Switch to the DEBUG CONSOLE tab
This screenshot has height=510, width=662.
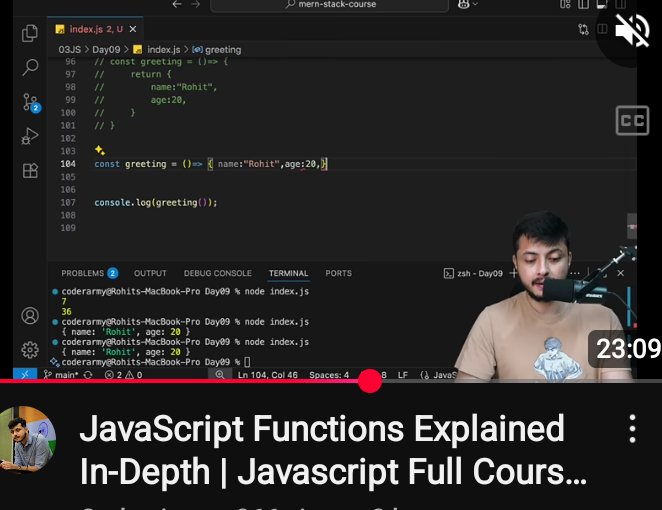218,273
